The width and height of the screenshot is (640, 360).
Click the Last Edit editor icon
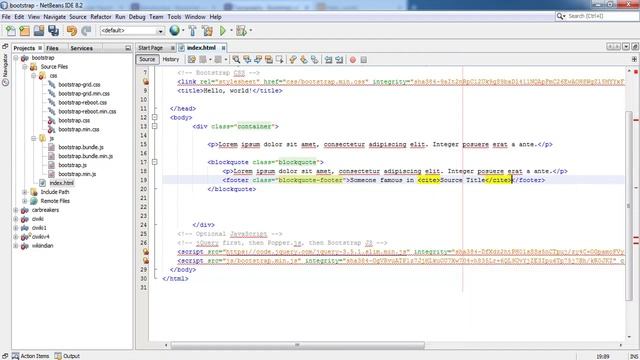(191, 60)
